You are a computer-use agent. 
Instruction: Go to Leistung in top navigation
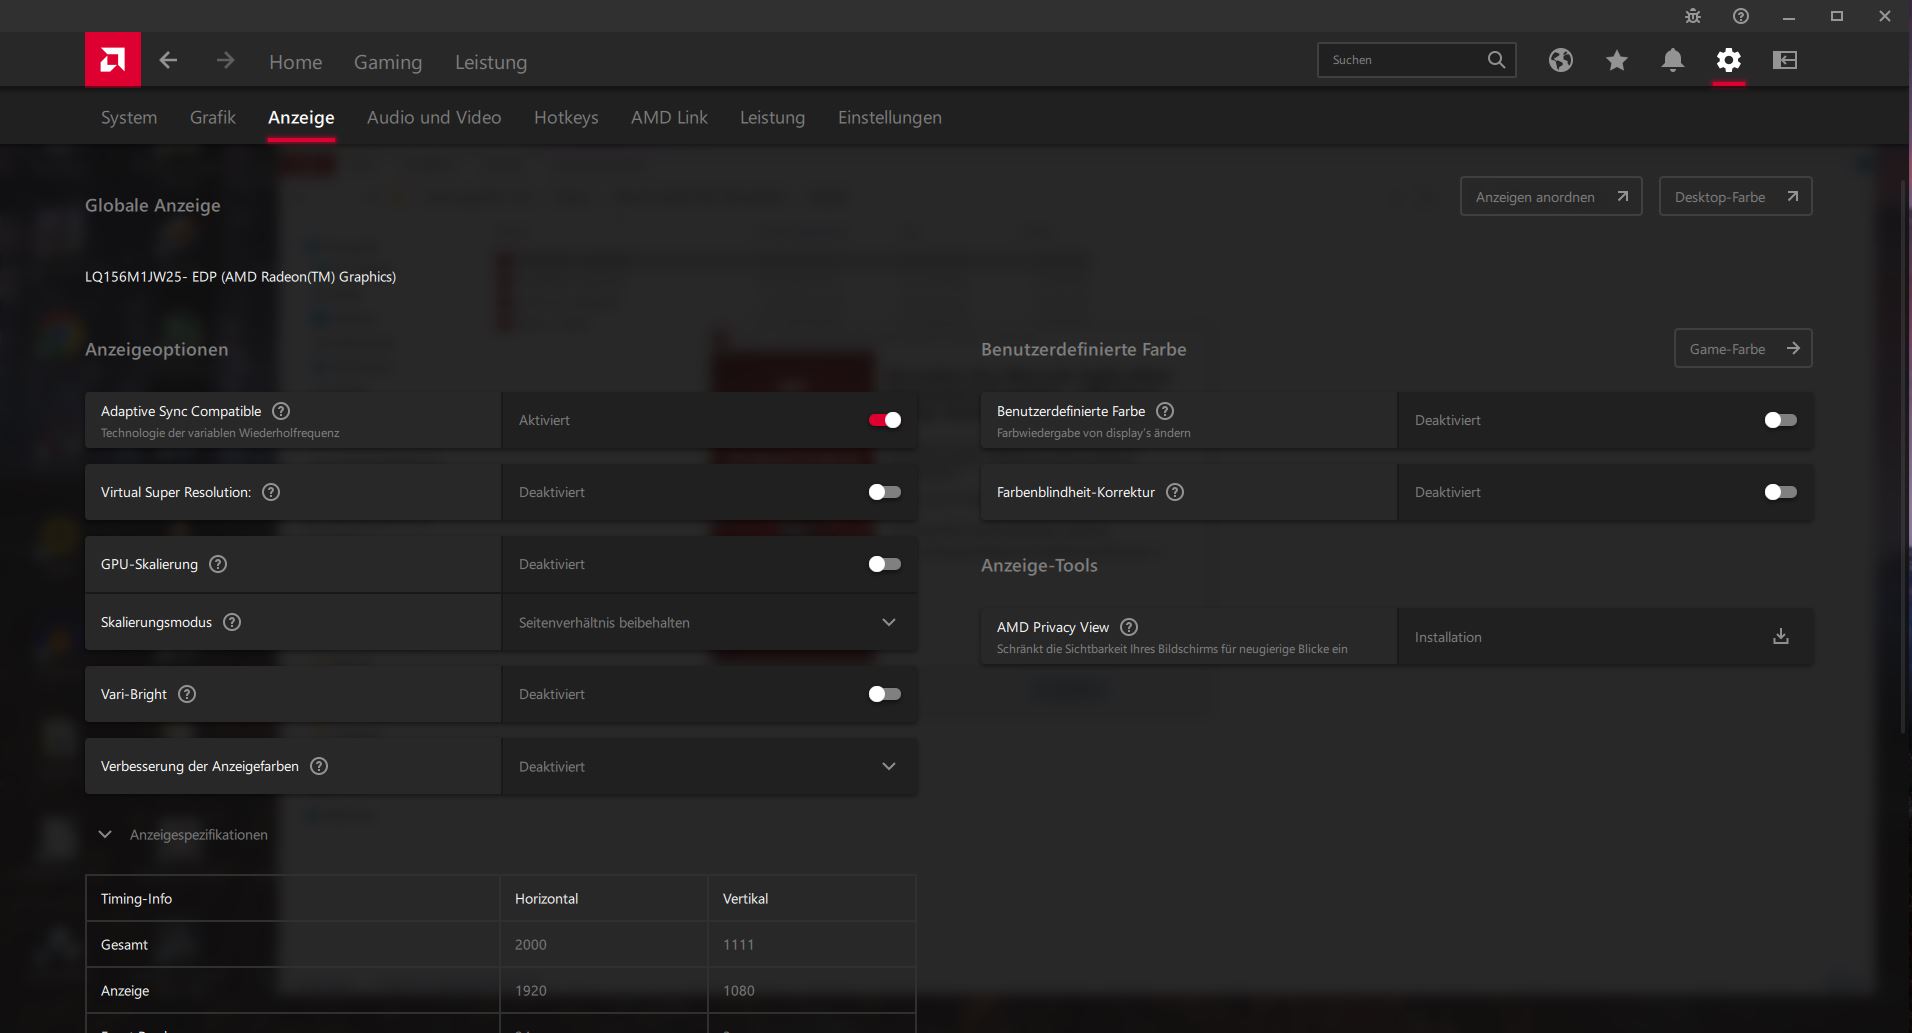click(x=491, y=62)
